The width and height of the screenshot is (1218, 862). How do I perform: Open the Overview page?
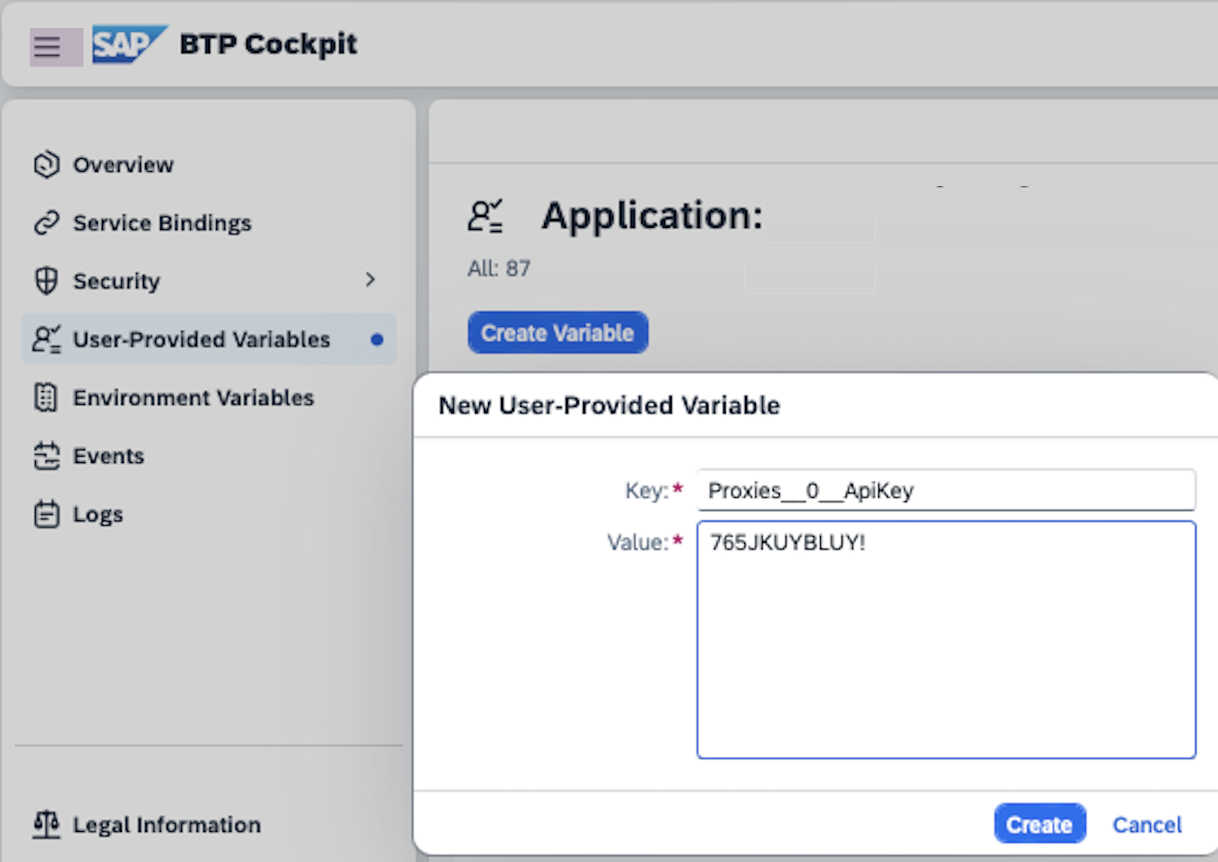click(123, 165)
